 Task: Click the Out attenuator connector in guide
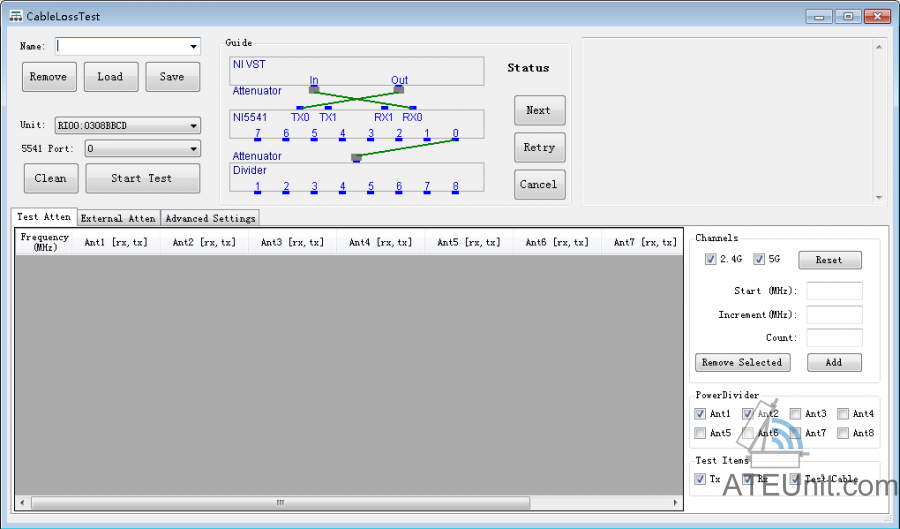tap(399, 89)
